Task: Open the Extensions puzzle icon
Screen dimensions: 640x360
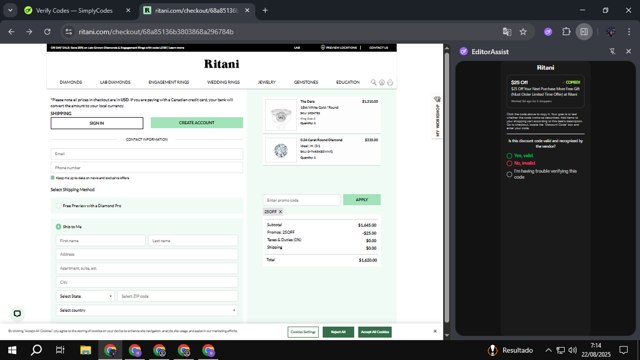Action: [566, 32]
